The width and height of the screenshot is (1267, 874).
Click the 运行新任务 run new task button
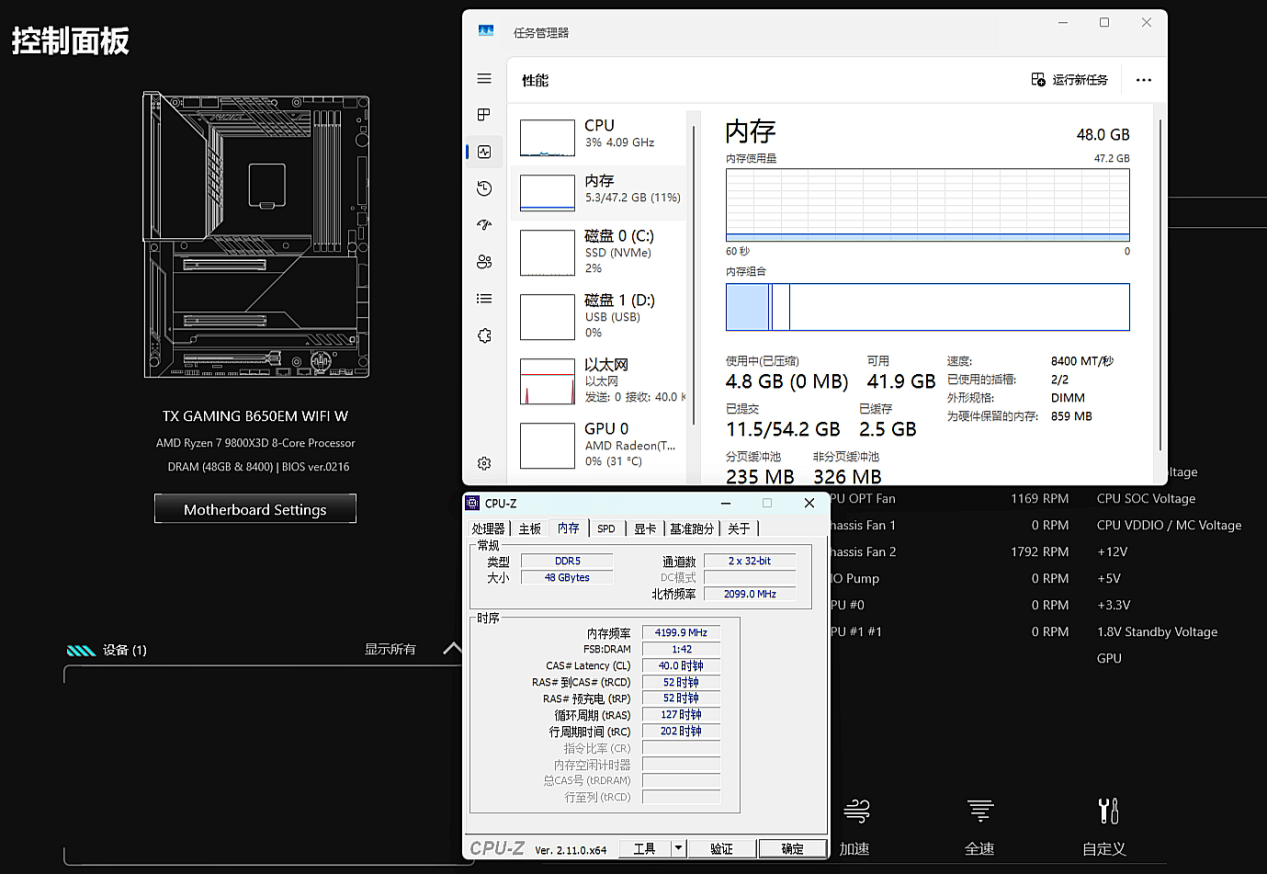(x=1069, y=79)
